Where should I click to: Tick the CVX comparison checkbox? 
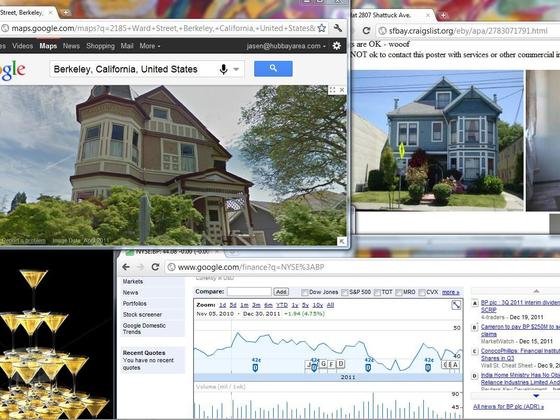[421, 292]
